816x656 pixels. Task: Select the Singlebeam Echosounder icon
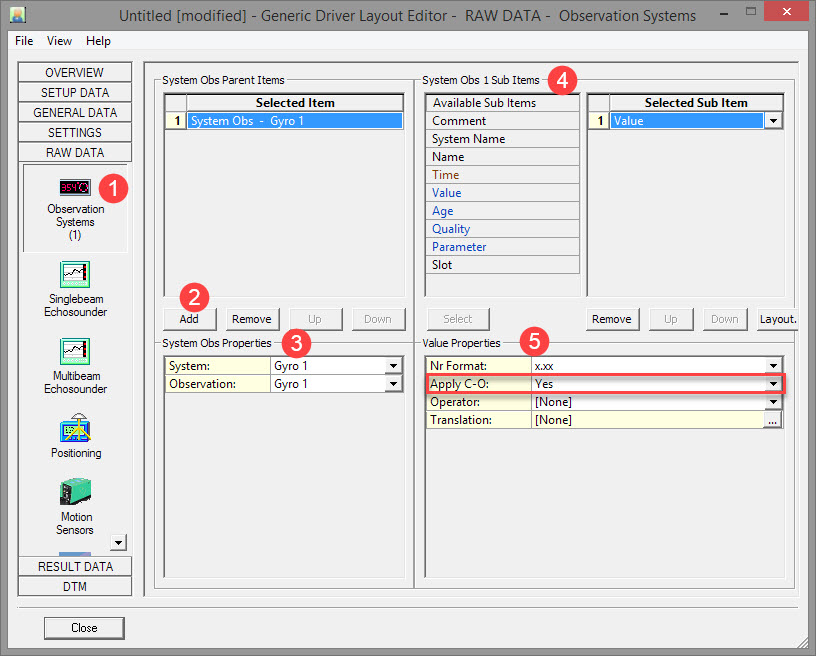(75, 274)
